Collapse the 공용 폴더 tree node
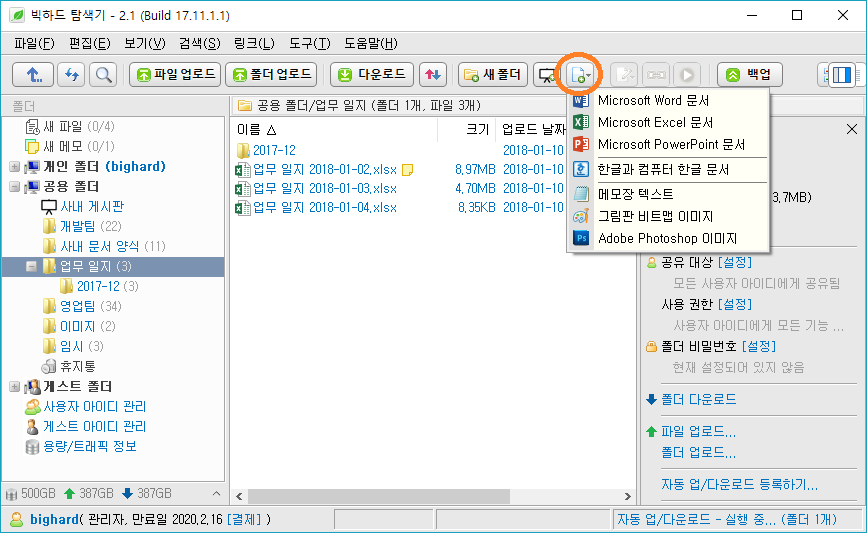This screenshot has height=533, width=867. click(14, 186)
